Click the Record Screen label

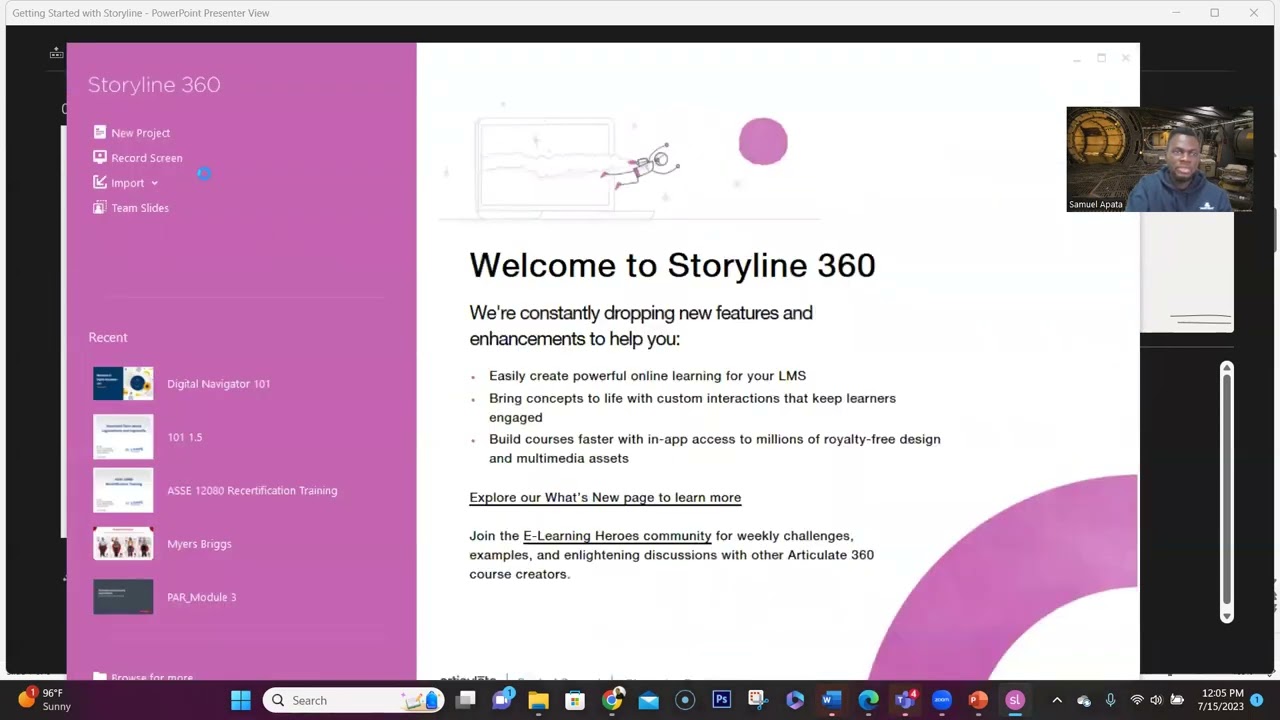click(146, 158)
